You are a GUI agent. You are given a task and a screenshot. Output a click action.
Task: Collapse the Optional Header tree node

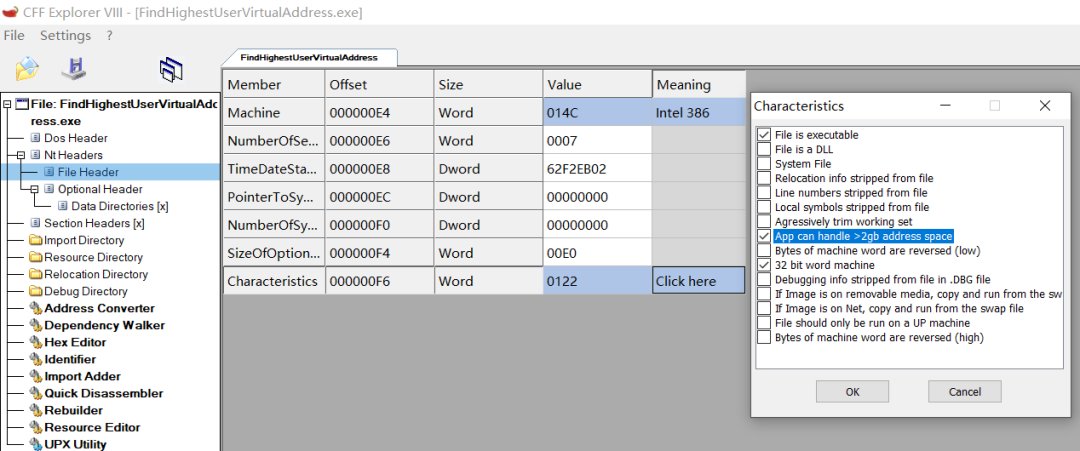point(34,189)
